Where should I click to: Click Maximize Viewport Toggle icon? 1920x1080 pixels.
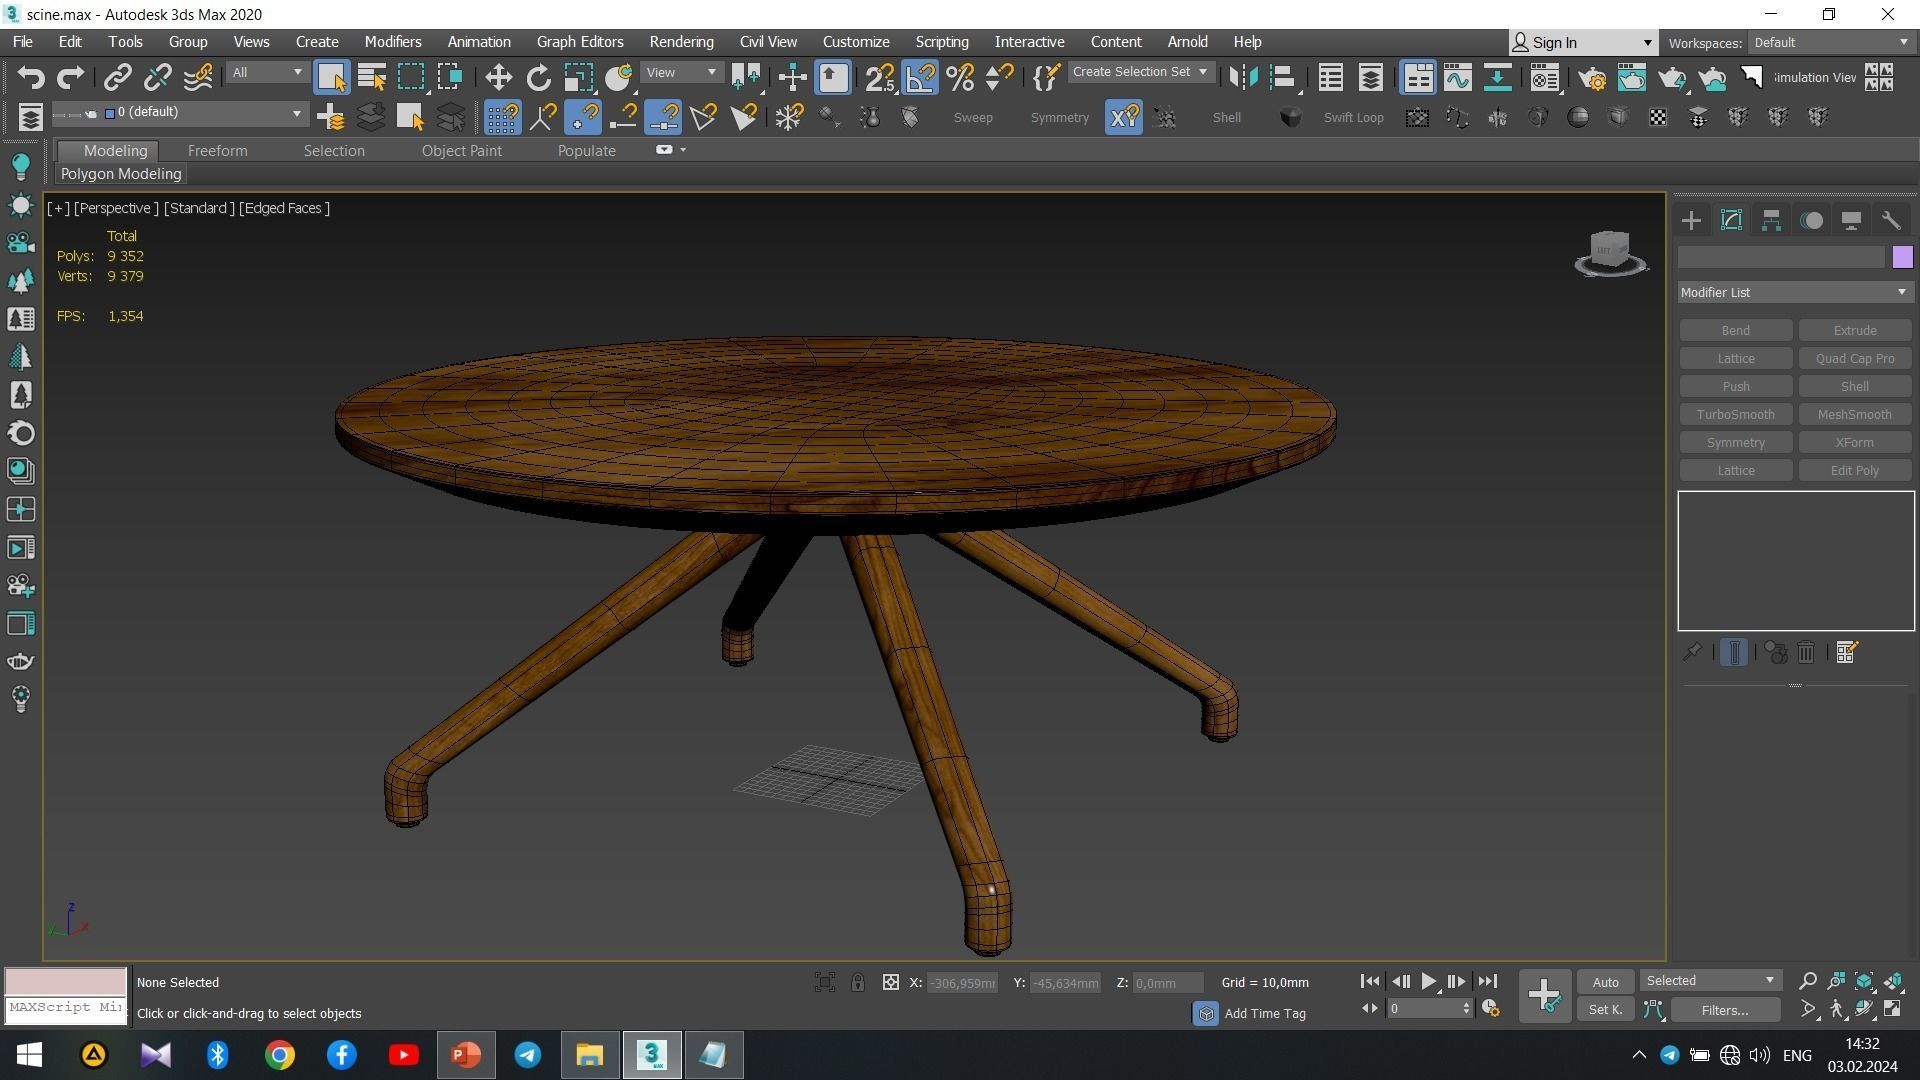1893,1010
